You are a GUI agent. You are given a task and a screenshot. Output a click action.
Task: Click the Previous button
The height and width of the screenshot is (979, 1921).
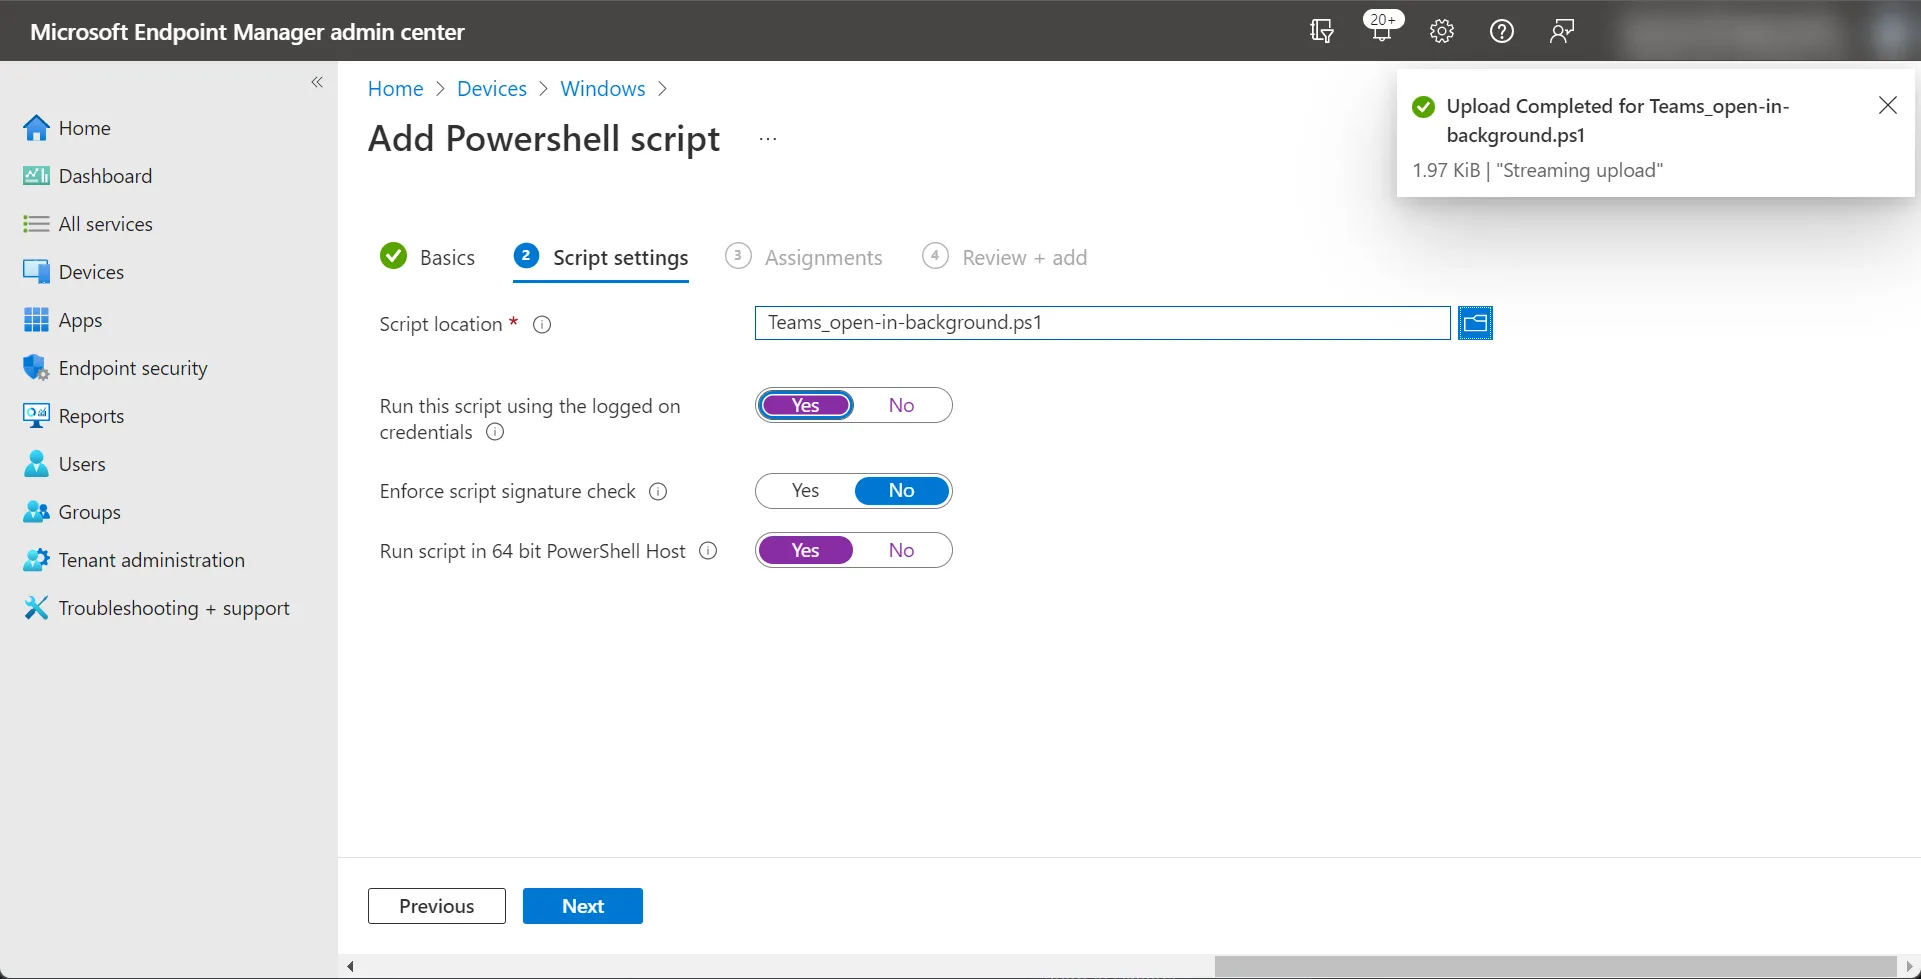pos(437,906)
